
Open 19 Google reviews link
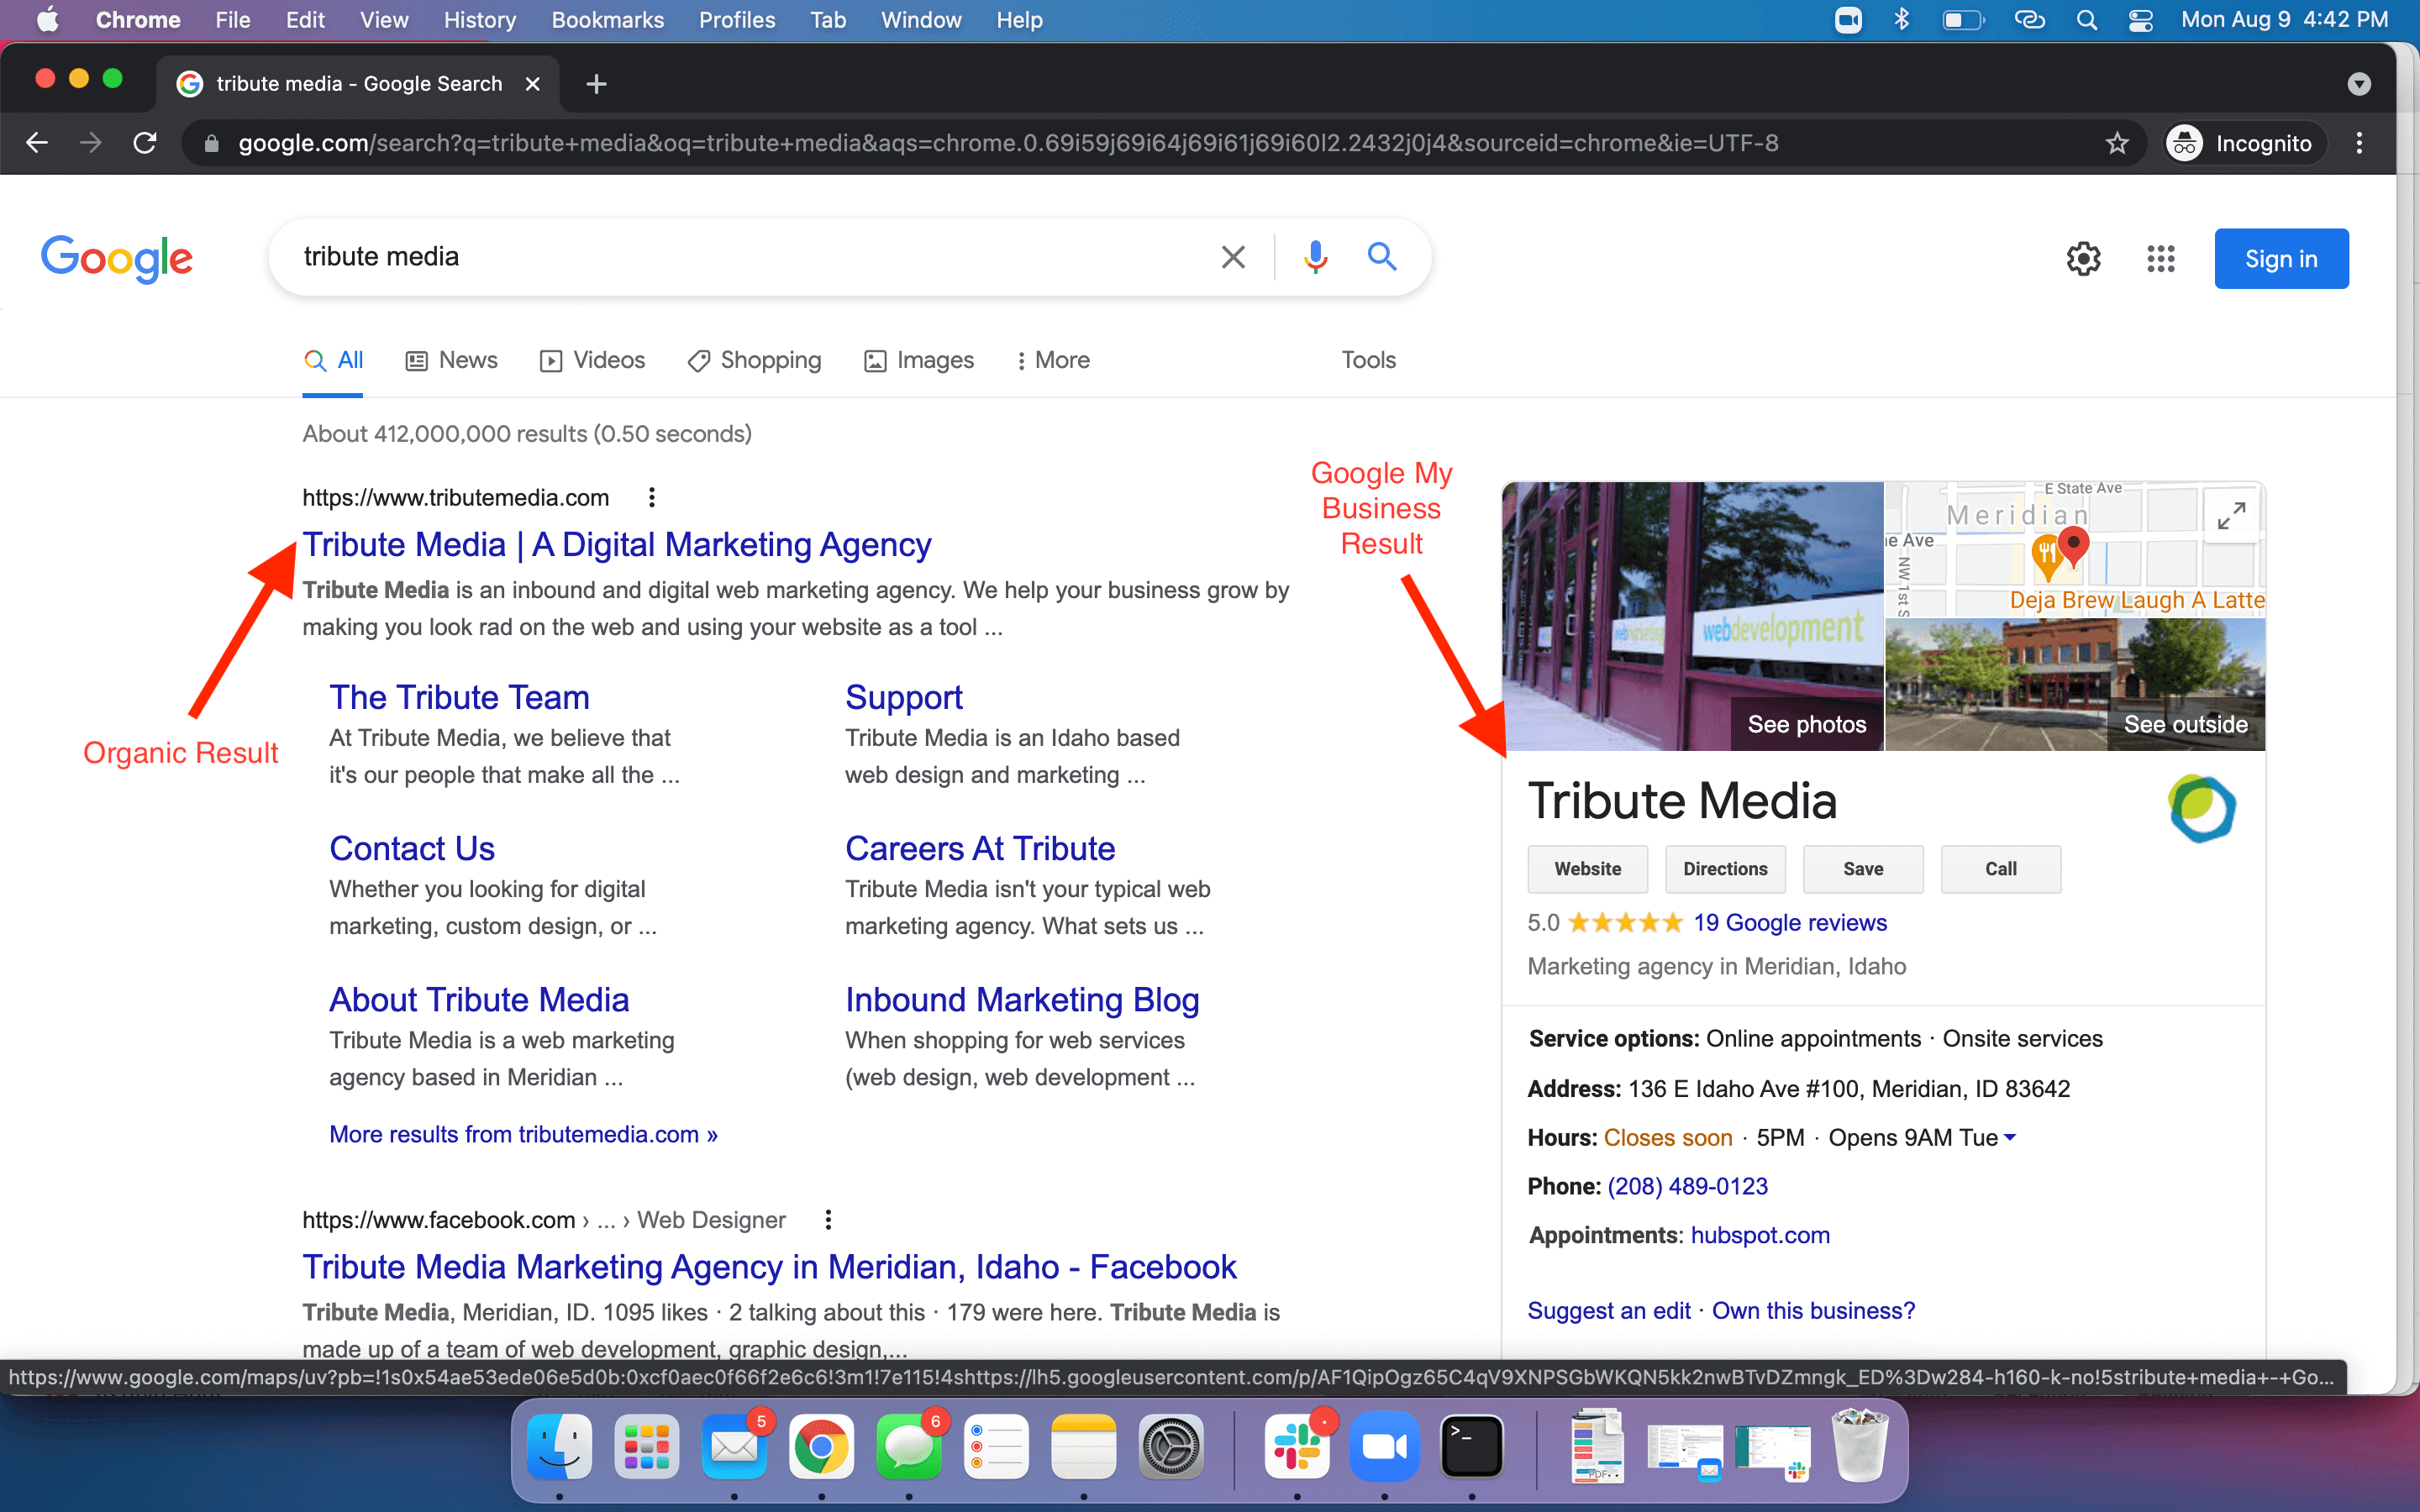(x=1789, y=922)
